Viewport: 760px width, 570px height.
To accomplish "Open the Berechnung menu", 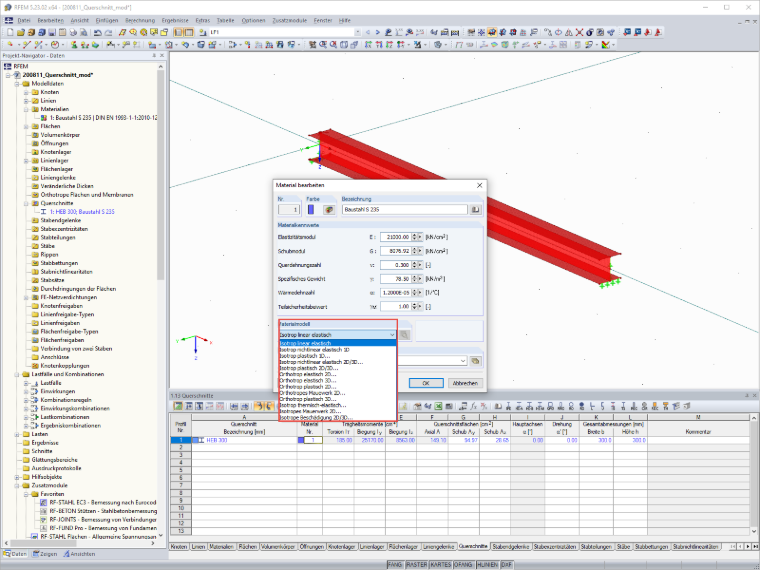I will [x=140, y=20].
